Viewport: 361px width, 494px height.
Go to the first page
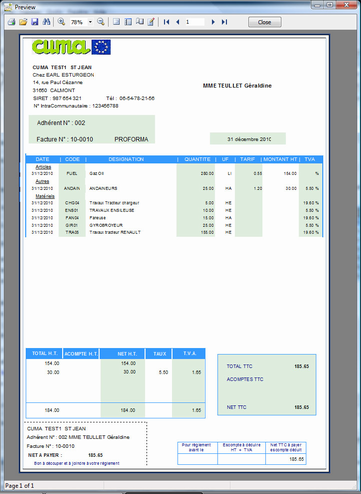coord(167,22)
